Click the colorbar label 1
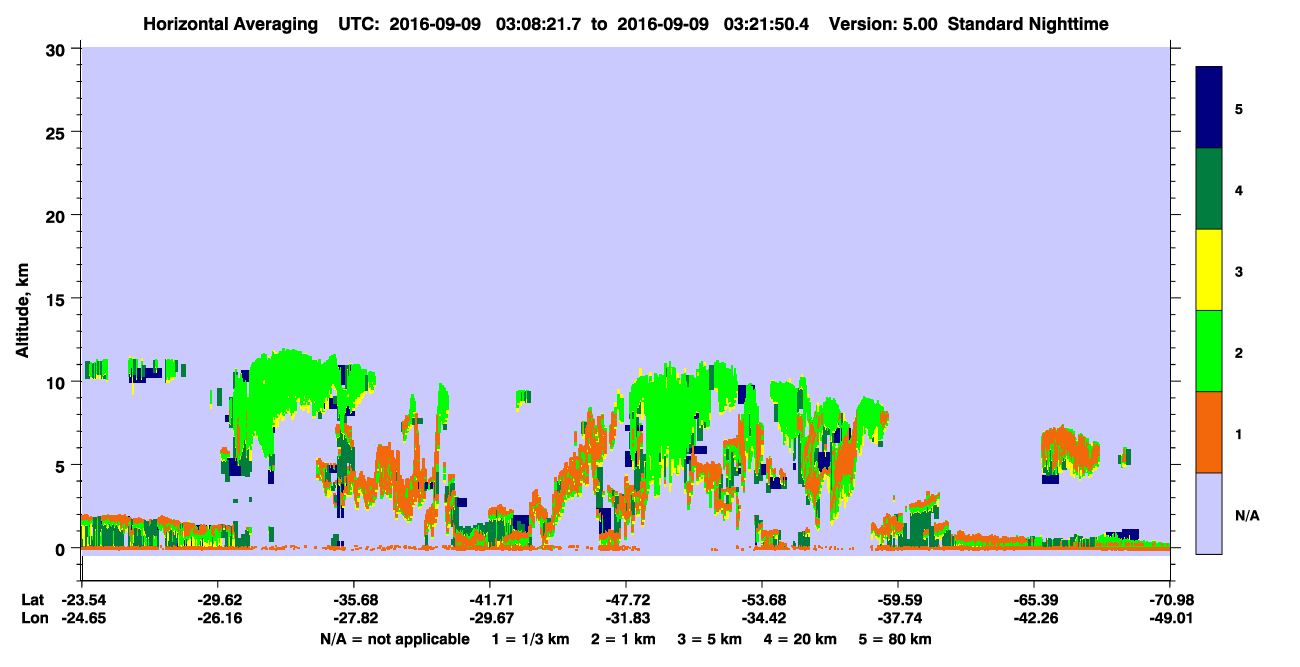This screenshot has width=1300, height=667. pos(1239,434)
